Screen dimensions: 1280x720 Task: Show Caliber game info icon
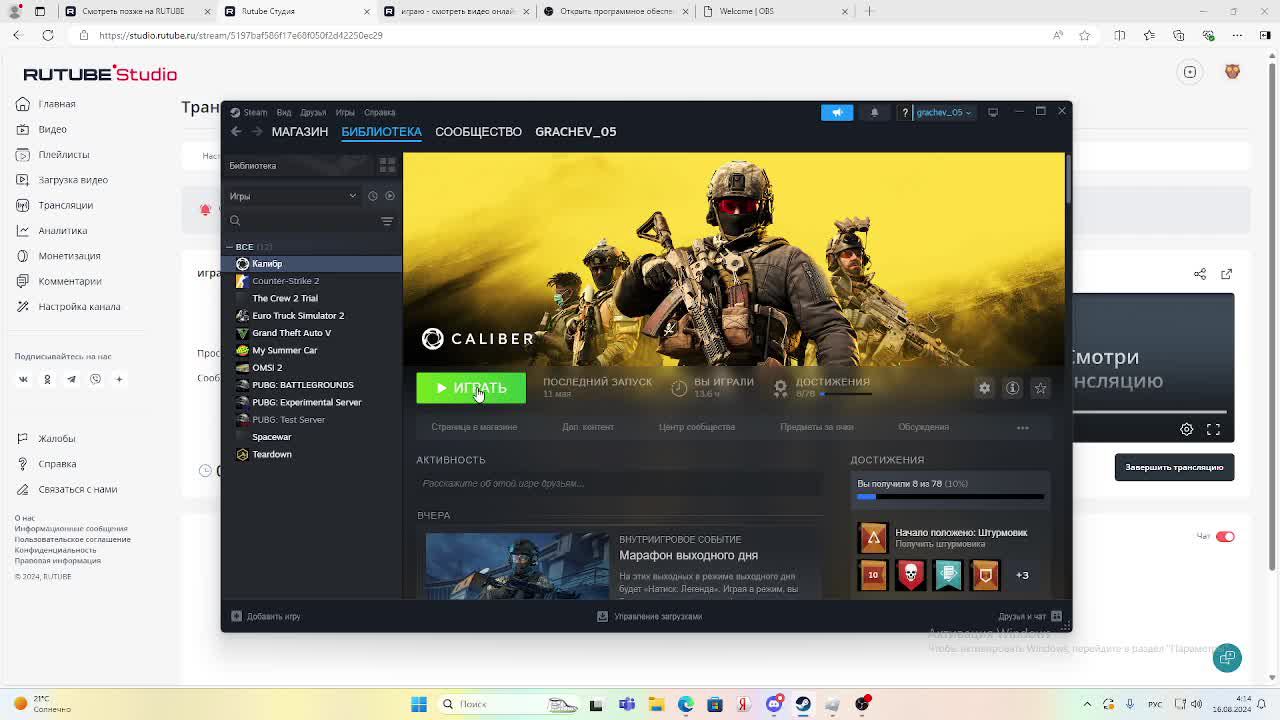1012,388
